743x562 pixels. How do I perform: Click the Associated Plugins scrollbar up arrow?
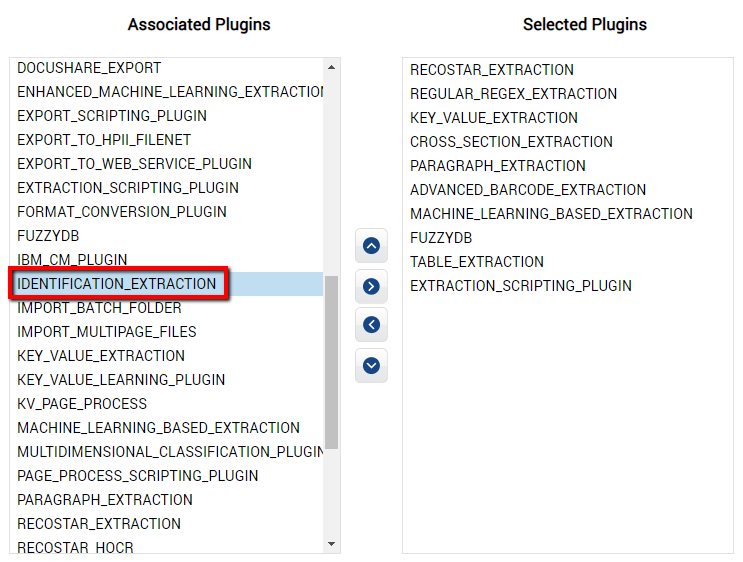pyautogui.click(x=331, y=67)
